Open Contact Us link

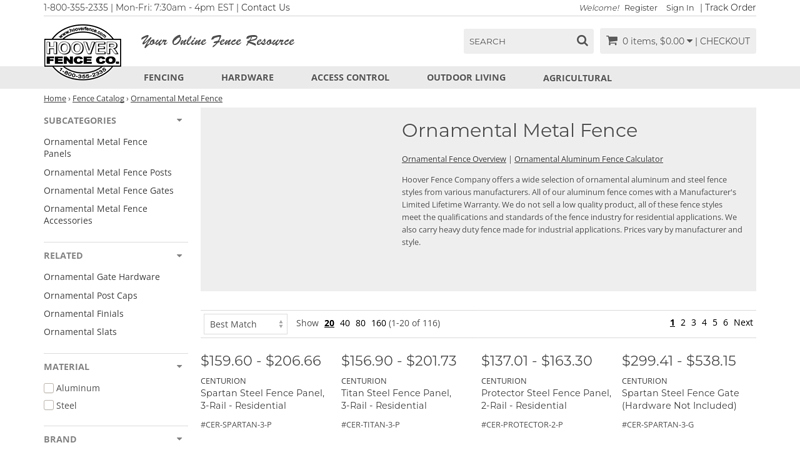pyautogui.click(x=265, y=8)
